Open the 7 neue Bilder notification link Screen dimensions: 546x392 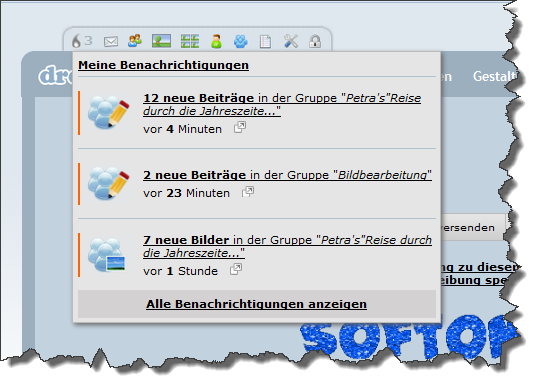tap(288, 246)
